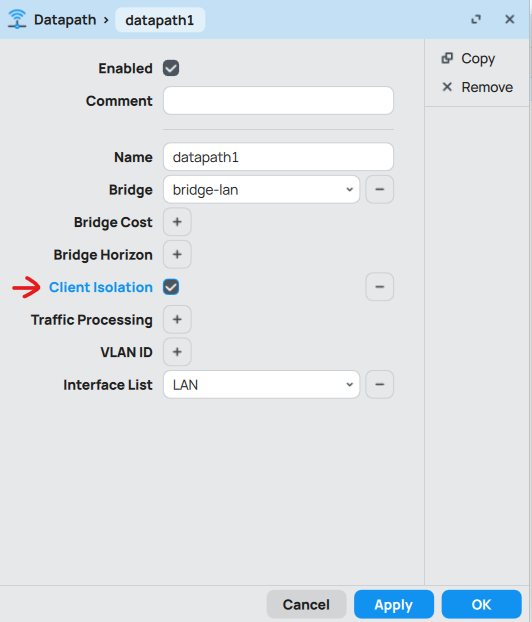Viewport: 532px width, 622px height.
Task: Open the Bridge dropdown showing bridge-lan
Action: coord(261,190)
